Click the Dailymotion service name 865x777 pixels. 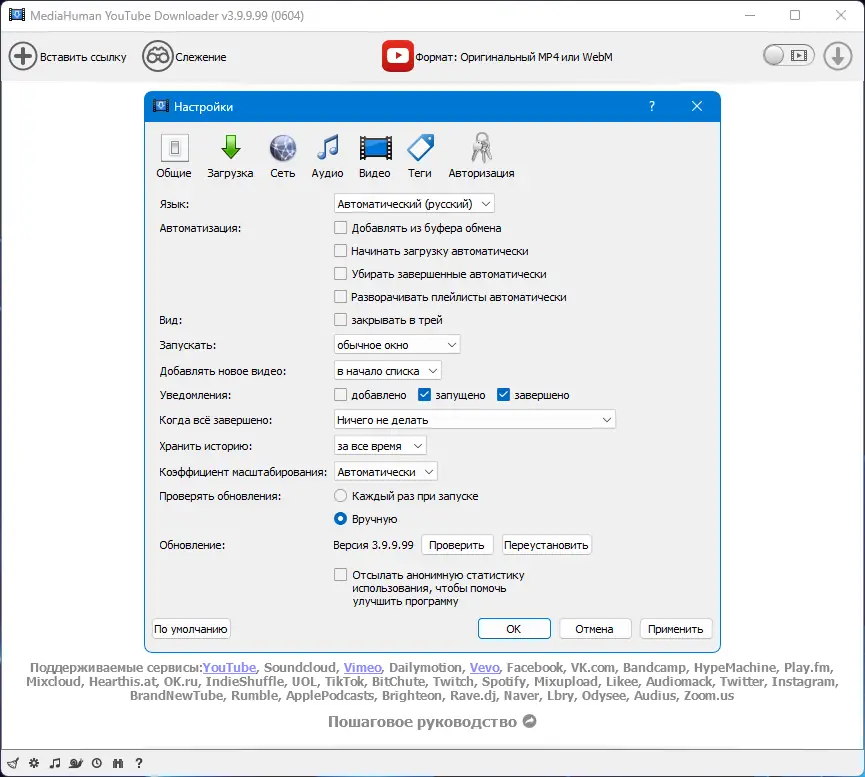[x=425, y=667]
